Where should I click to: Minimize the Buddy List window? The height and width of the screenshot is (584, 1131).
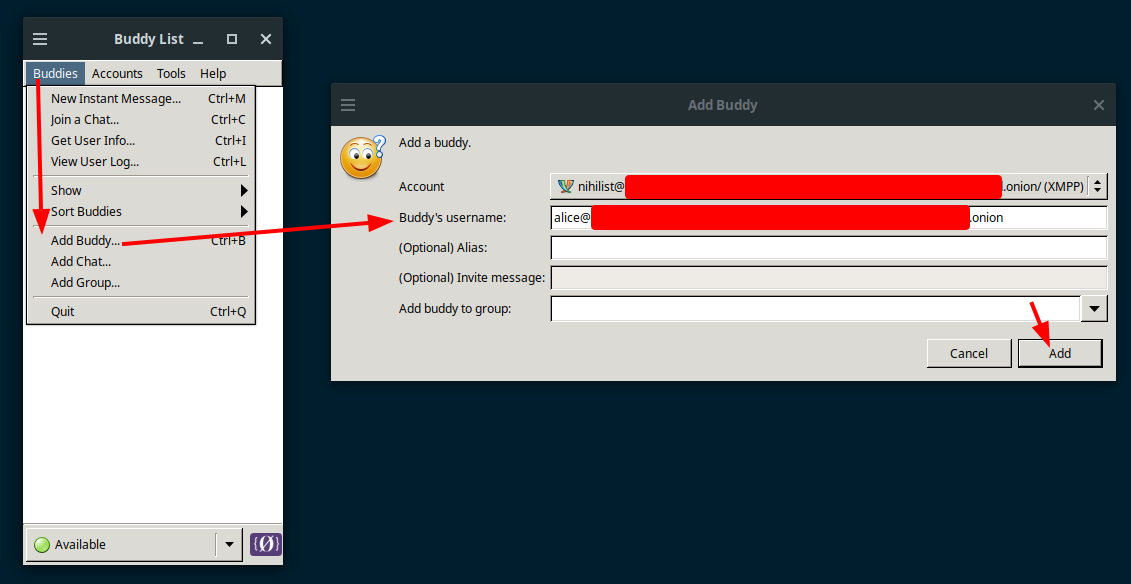point(198,40)
